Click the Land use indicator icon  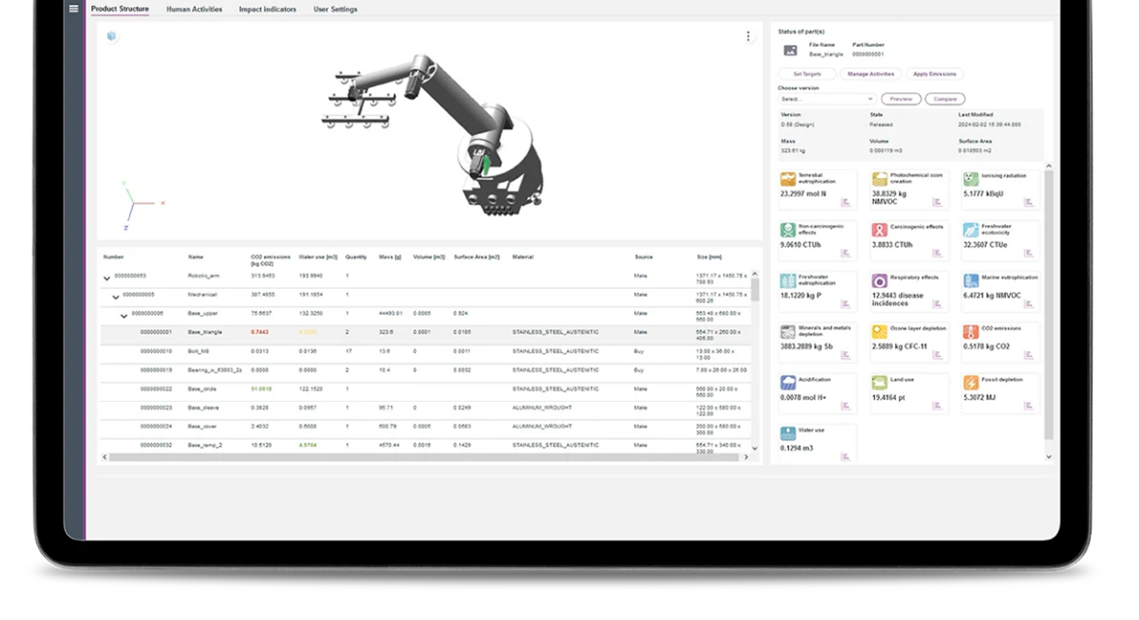coord(879,383)
